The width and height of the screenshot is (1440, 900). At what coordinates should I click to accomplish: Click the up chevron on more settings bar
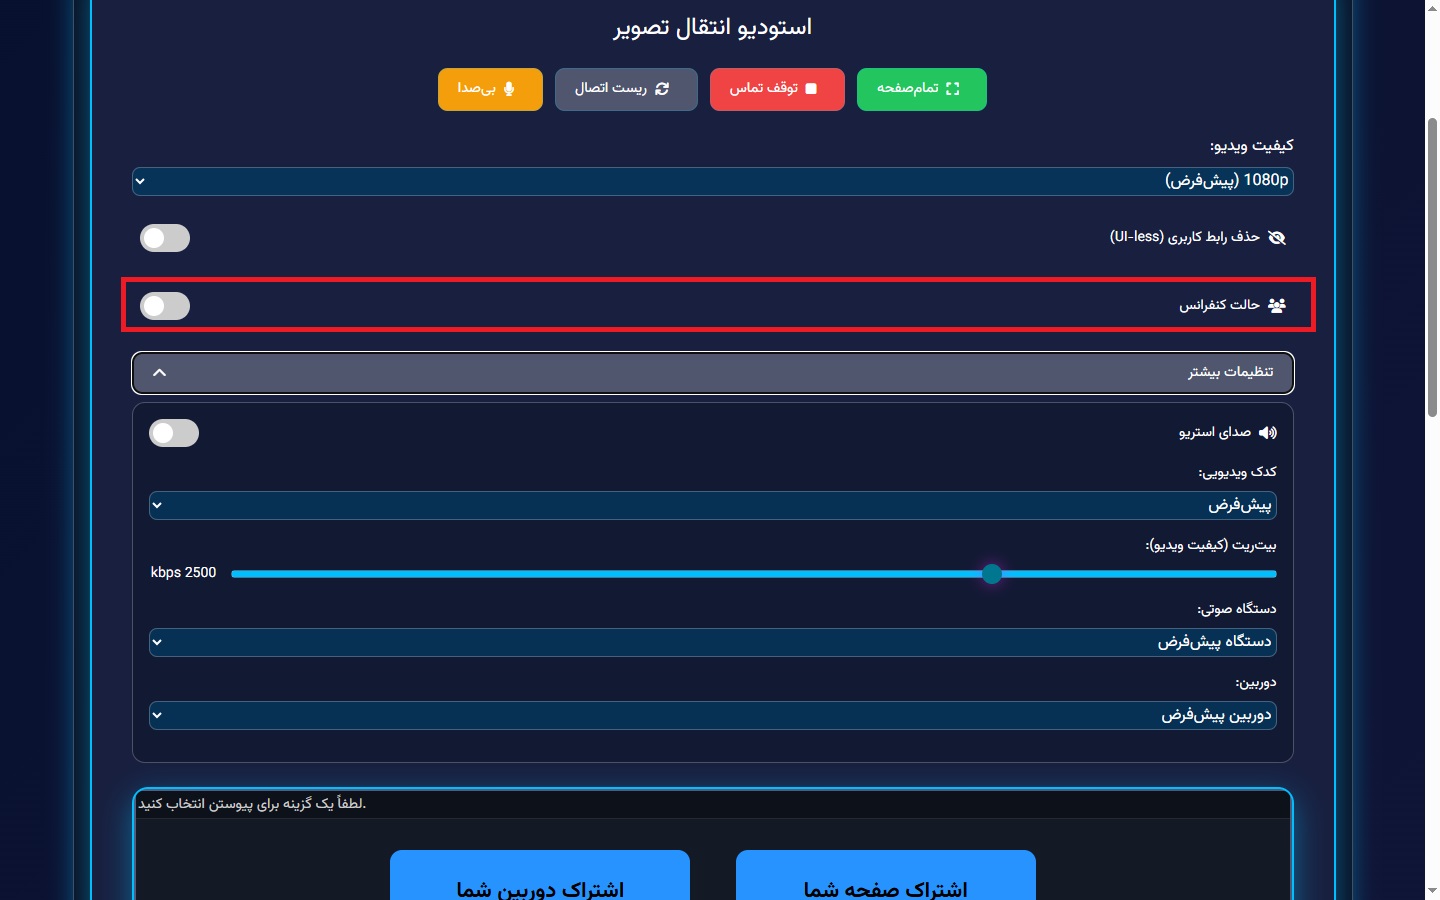(159, 373)
